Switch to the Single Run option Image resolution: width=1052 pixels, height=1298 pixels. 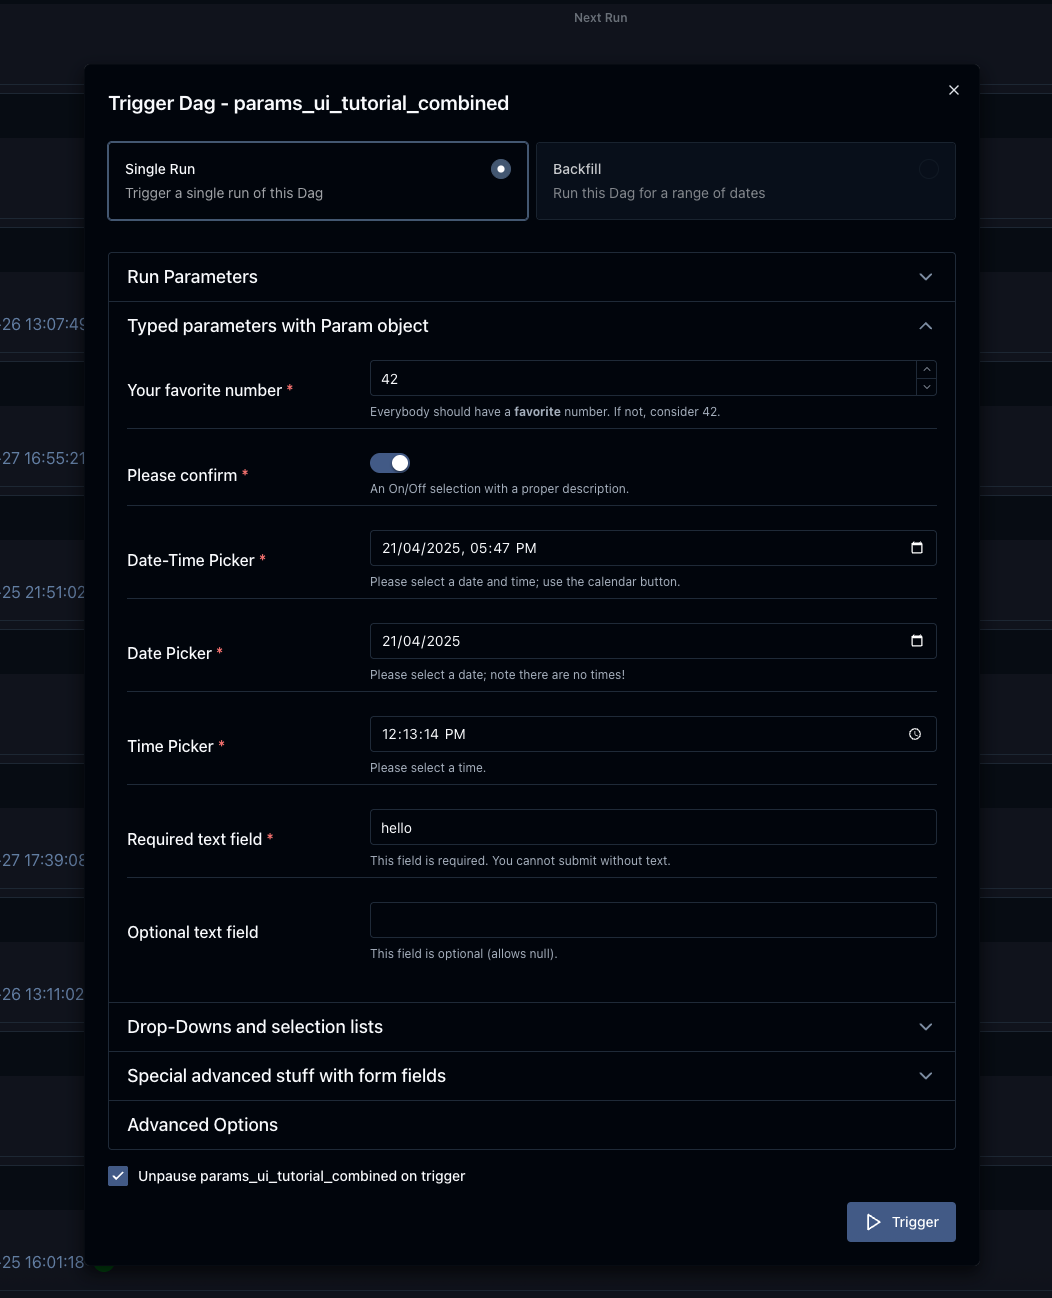coord(500,169)
